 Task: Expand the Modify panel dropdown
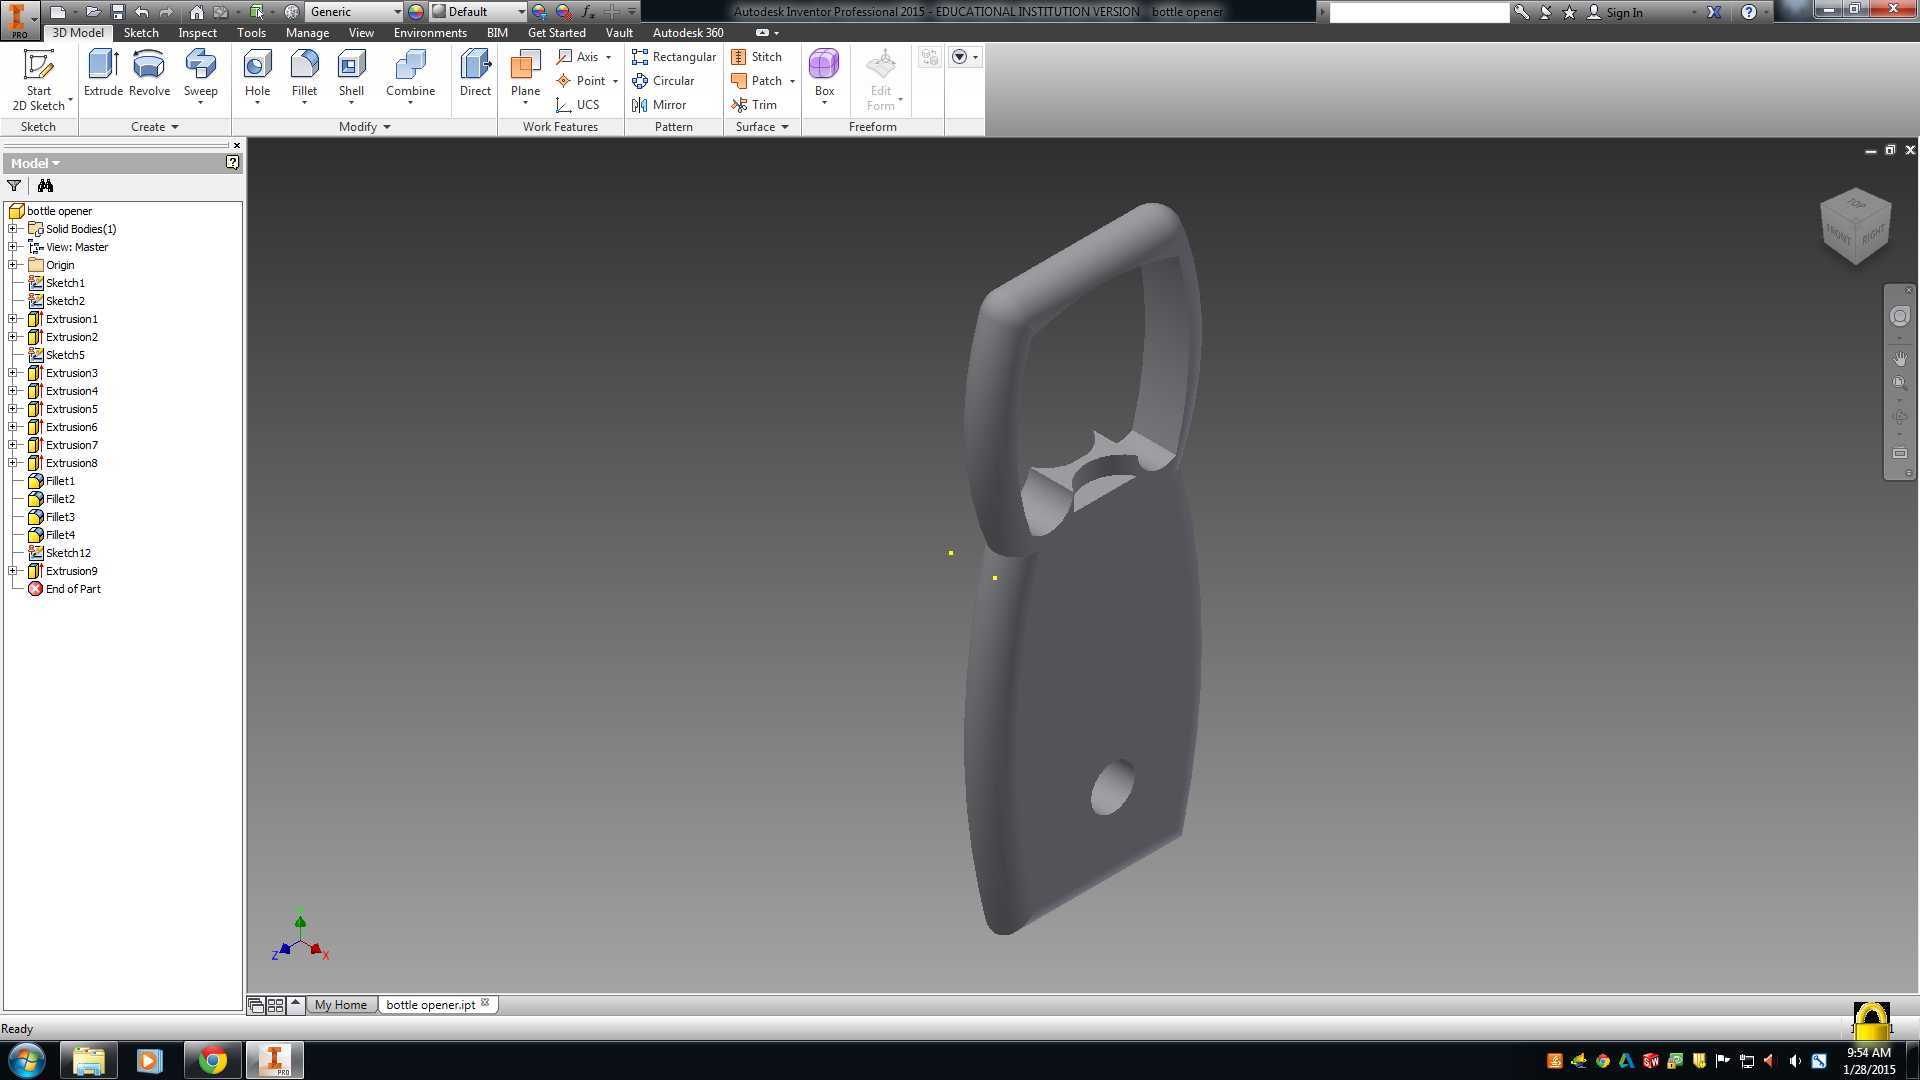[x=364, y=127]
